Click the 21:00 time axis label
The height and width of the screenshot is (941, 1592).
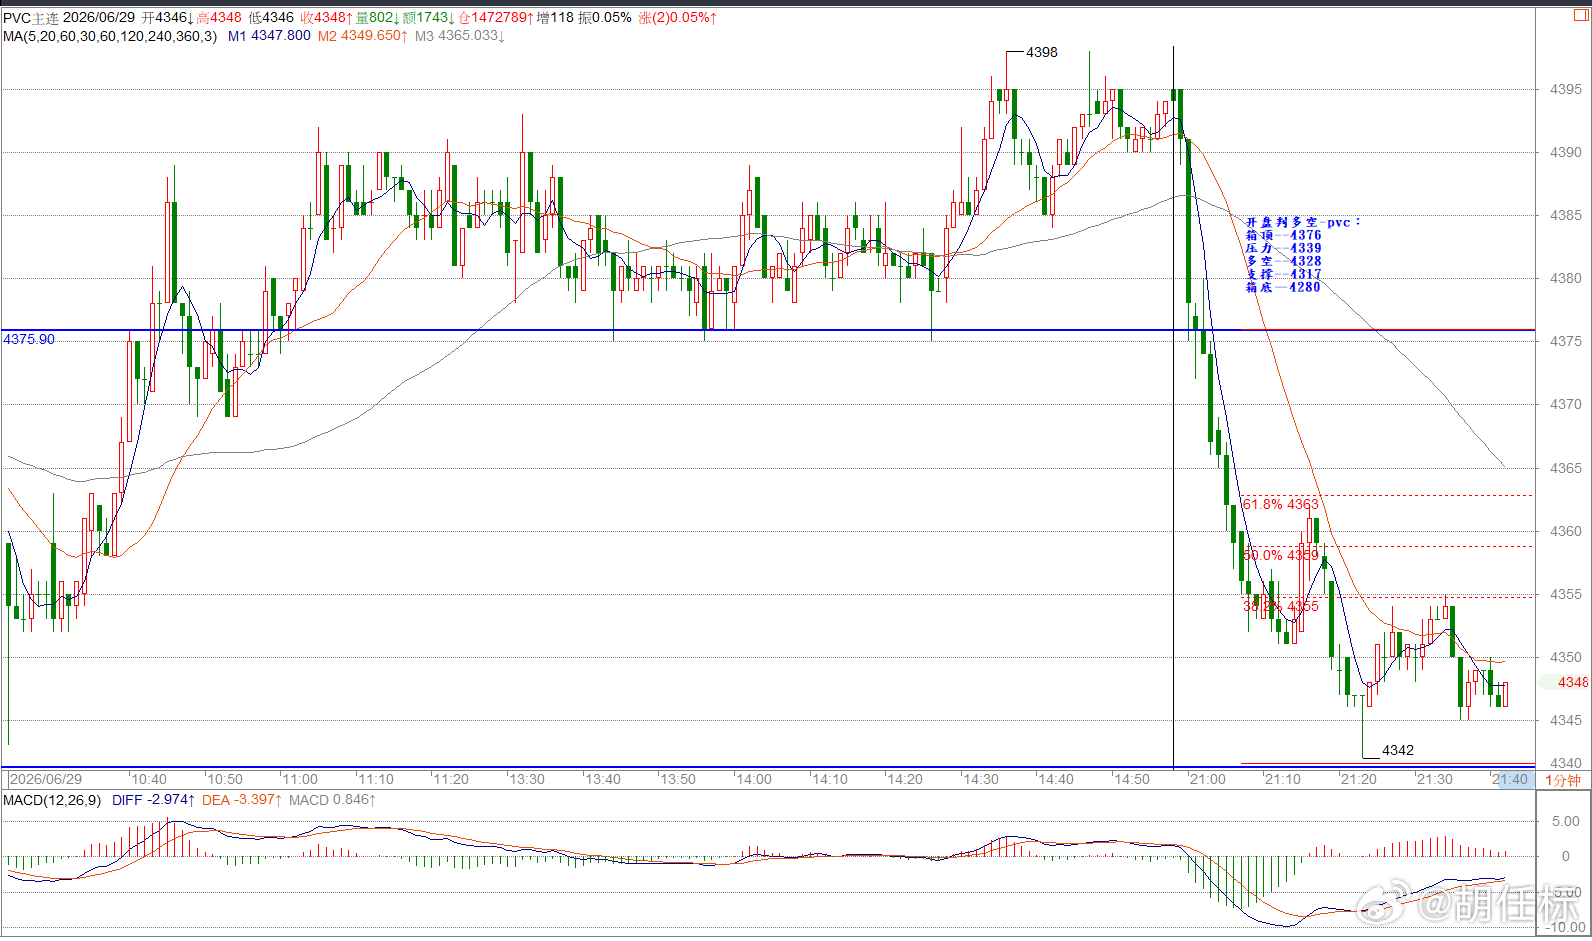[1207, 779]
